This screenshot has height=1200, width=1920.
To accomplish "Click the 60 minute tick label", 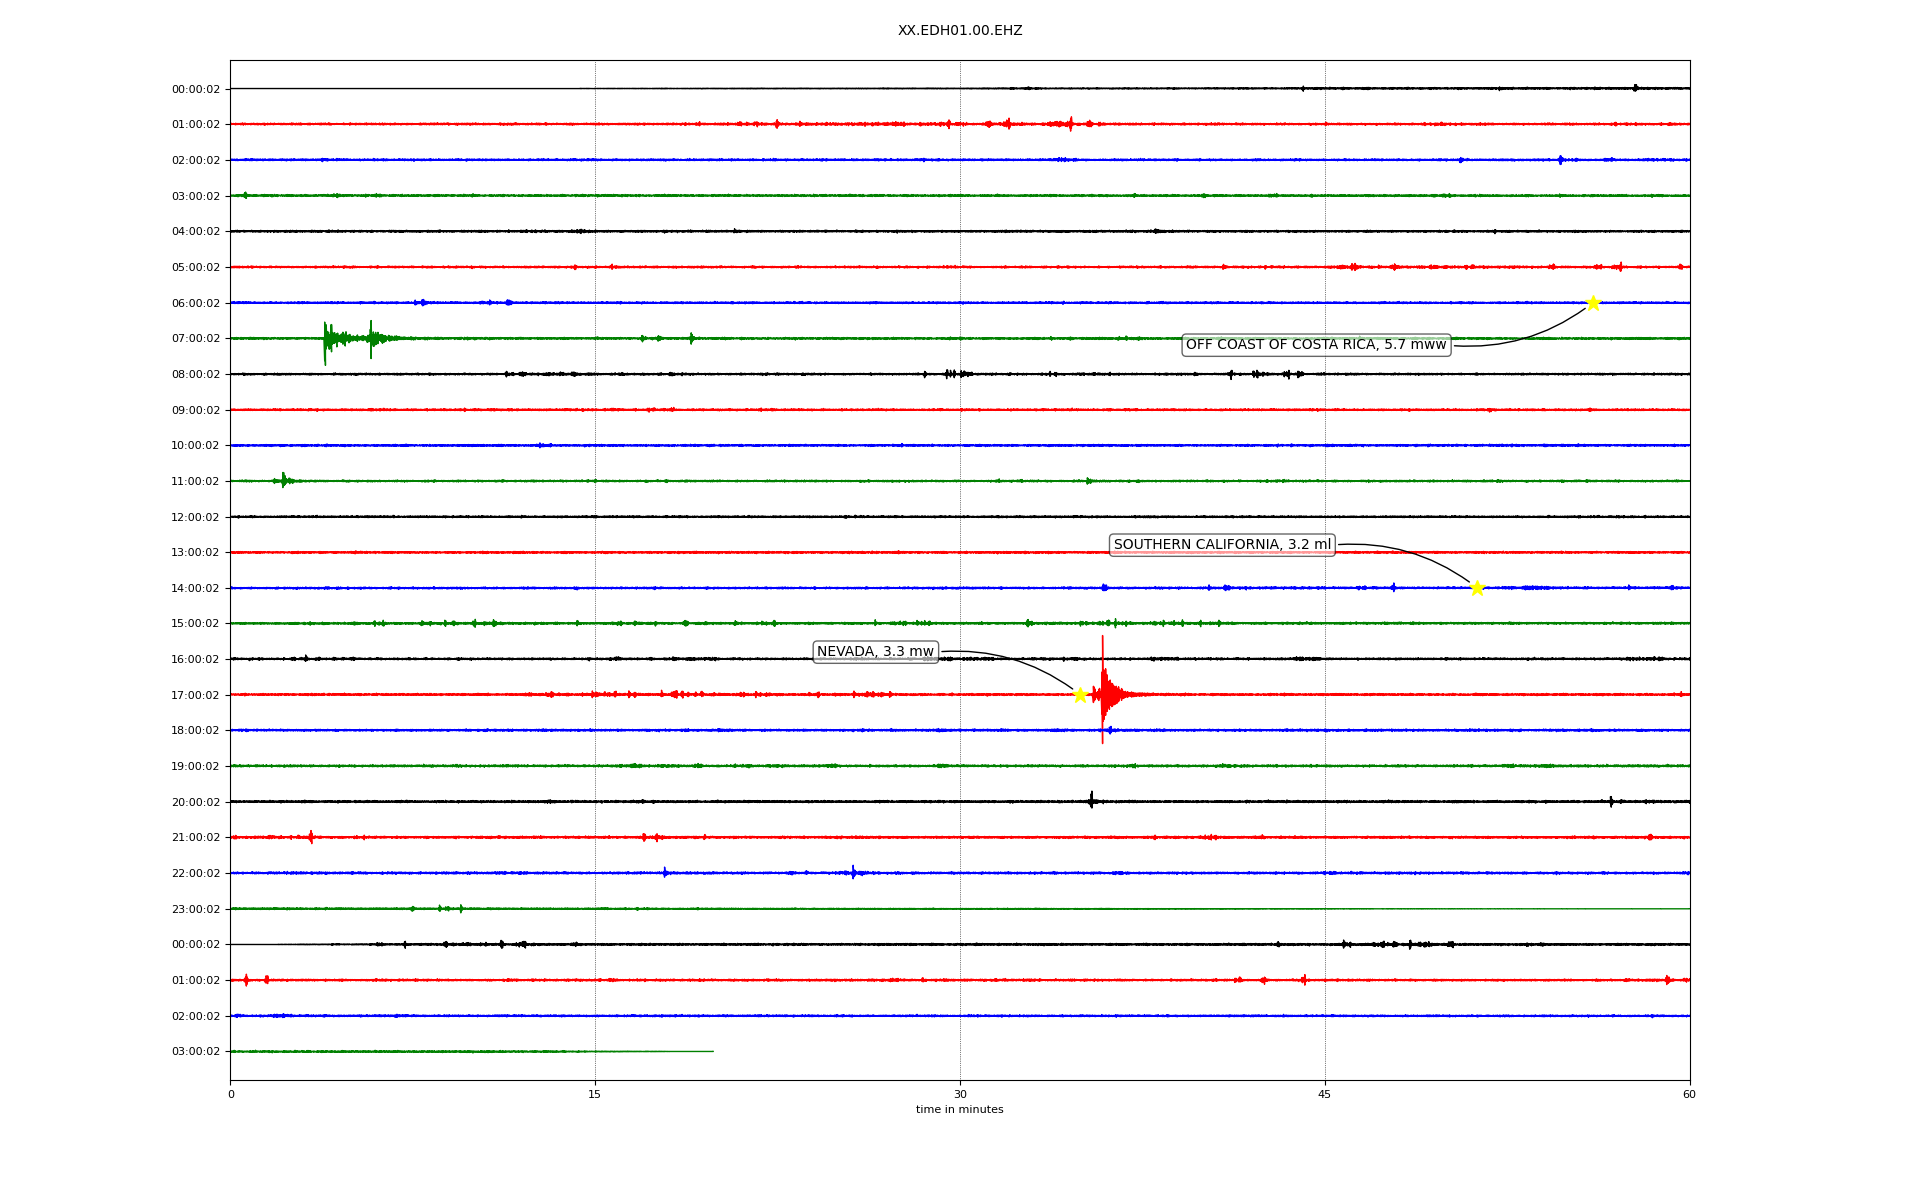I will click(1689, 1094).
